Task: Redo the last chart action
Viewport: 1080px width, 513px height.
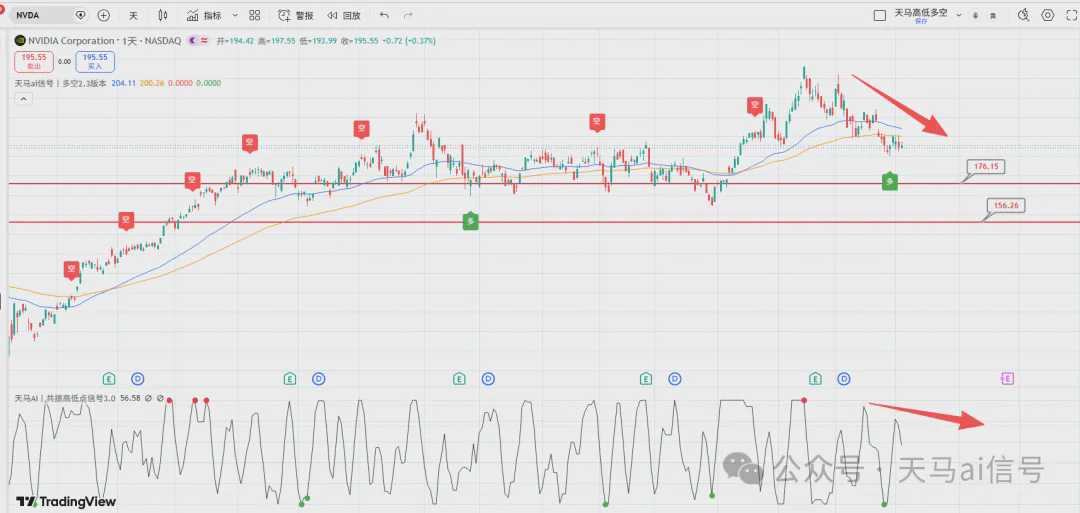Action: (408, 15)
